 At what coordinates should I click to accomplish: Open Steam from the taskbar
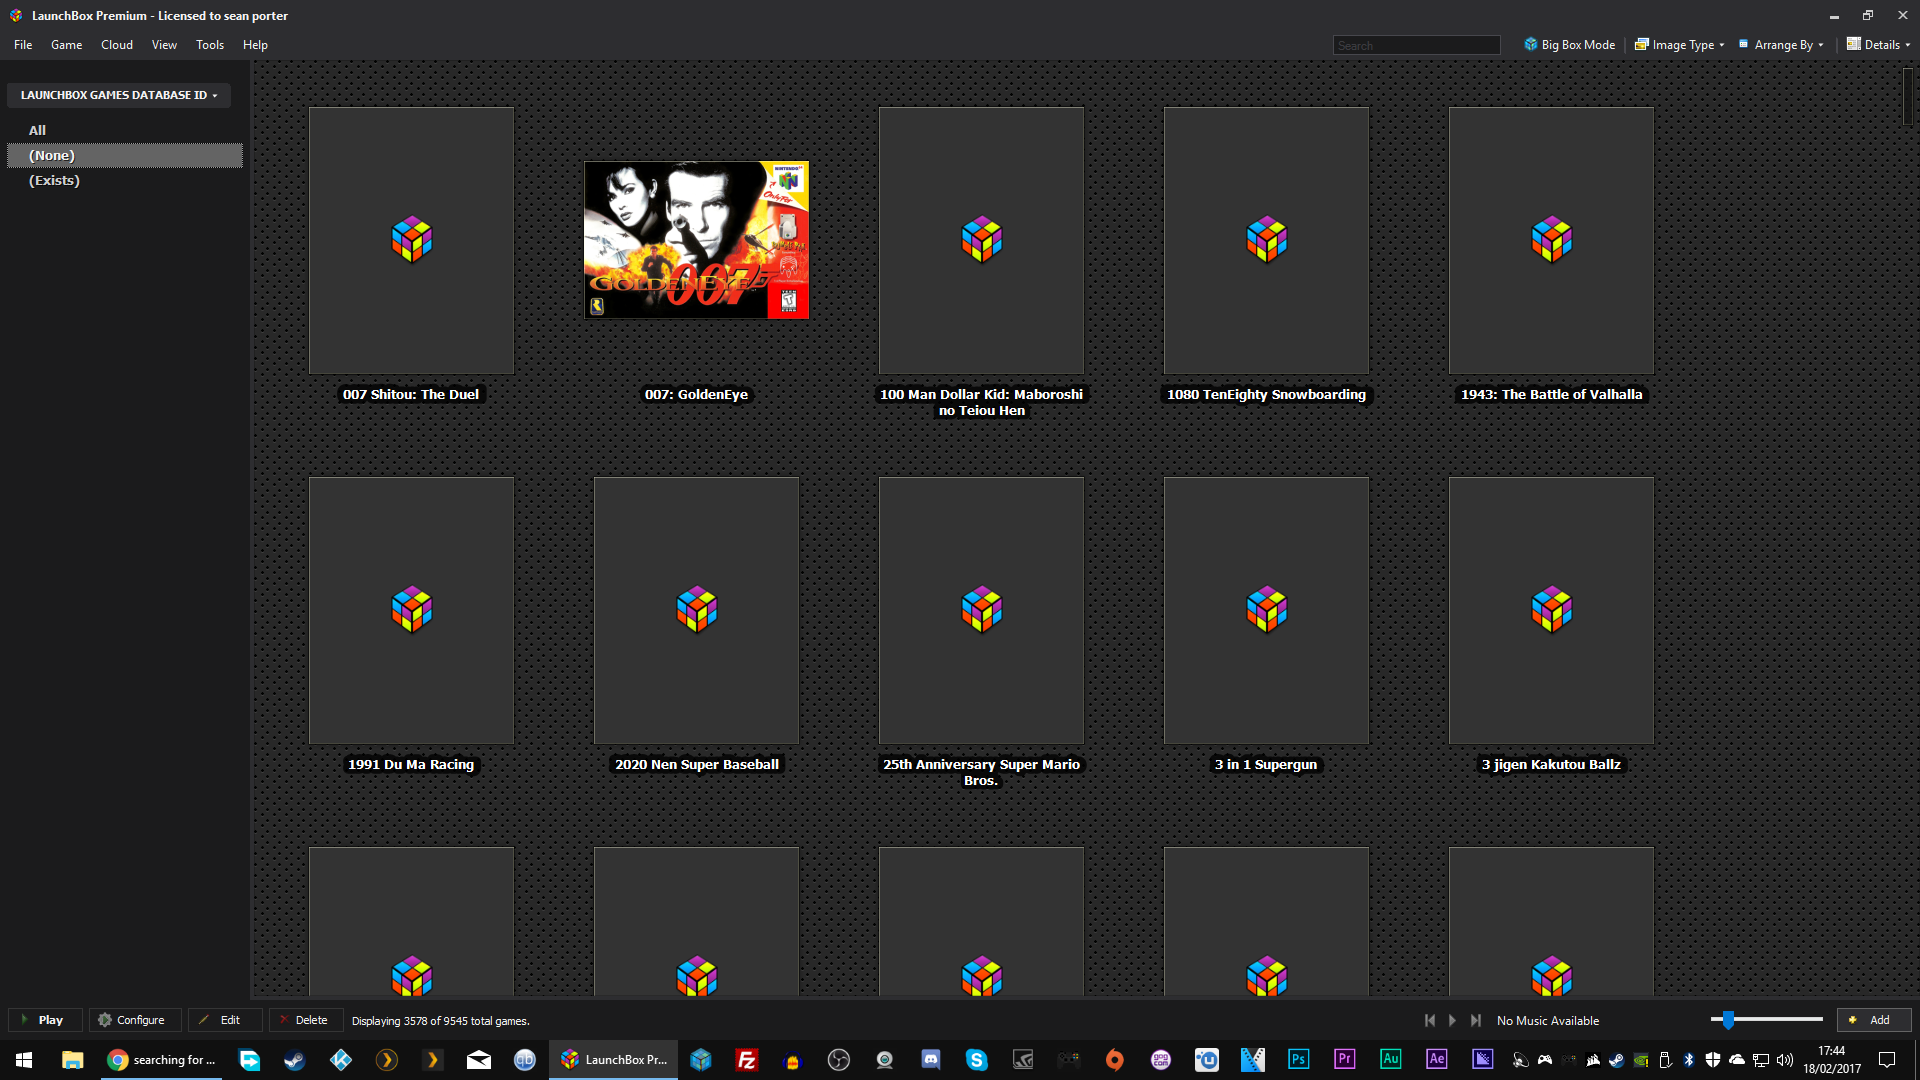[294, 1060]
